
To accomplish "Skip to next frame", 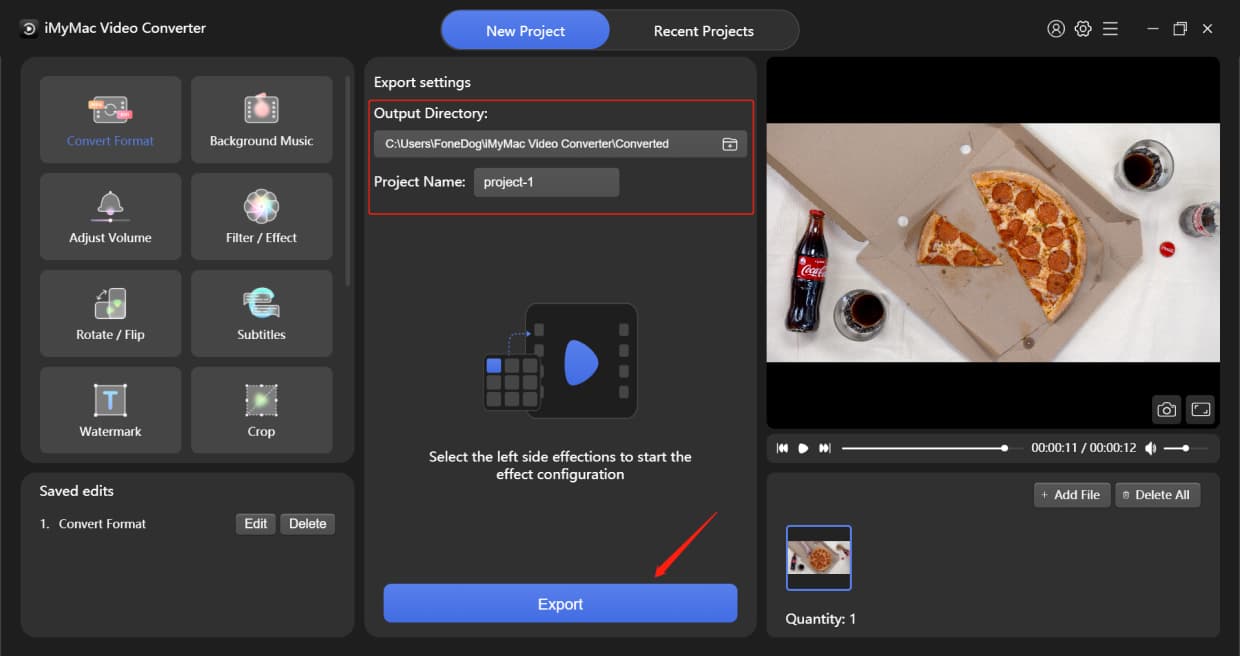I will click(x=825, y=448).
